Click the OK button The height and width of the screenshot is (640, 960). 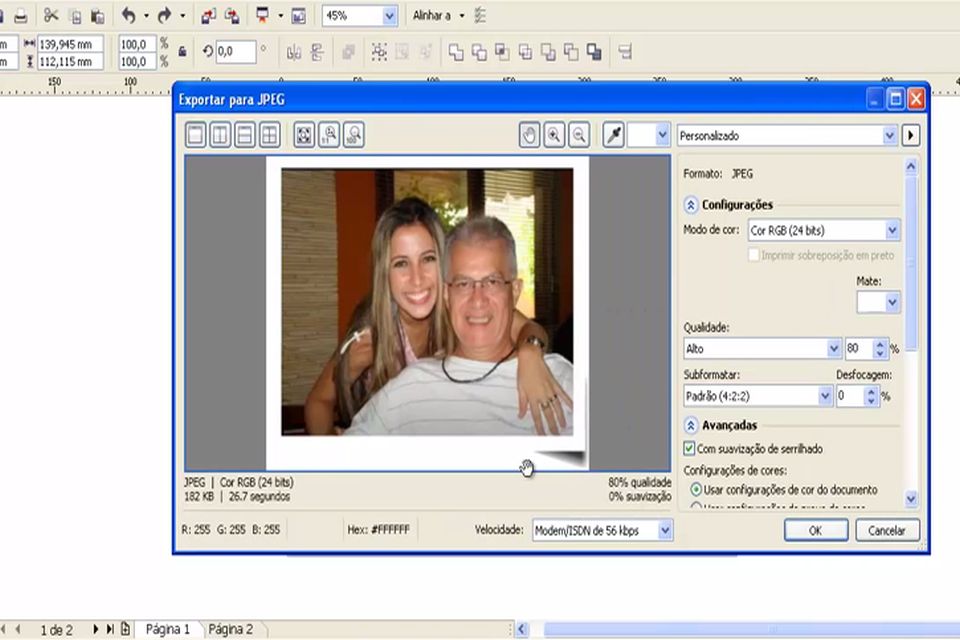(x=816, y=530)
